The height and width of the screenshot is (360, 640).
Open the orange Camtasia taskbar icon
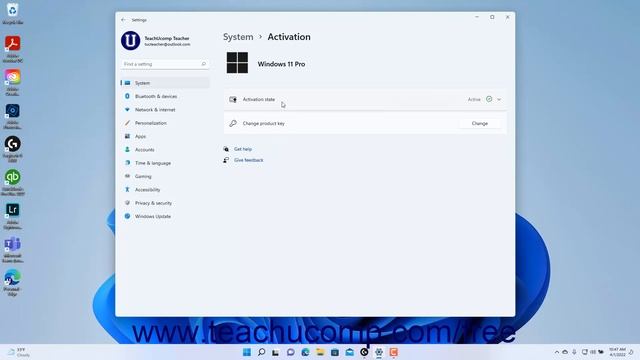click(x=393, y=352)
